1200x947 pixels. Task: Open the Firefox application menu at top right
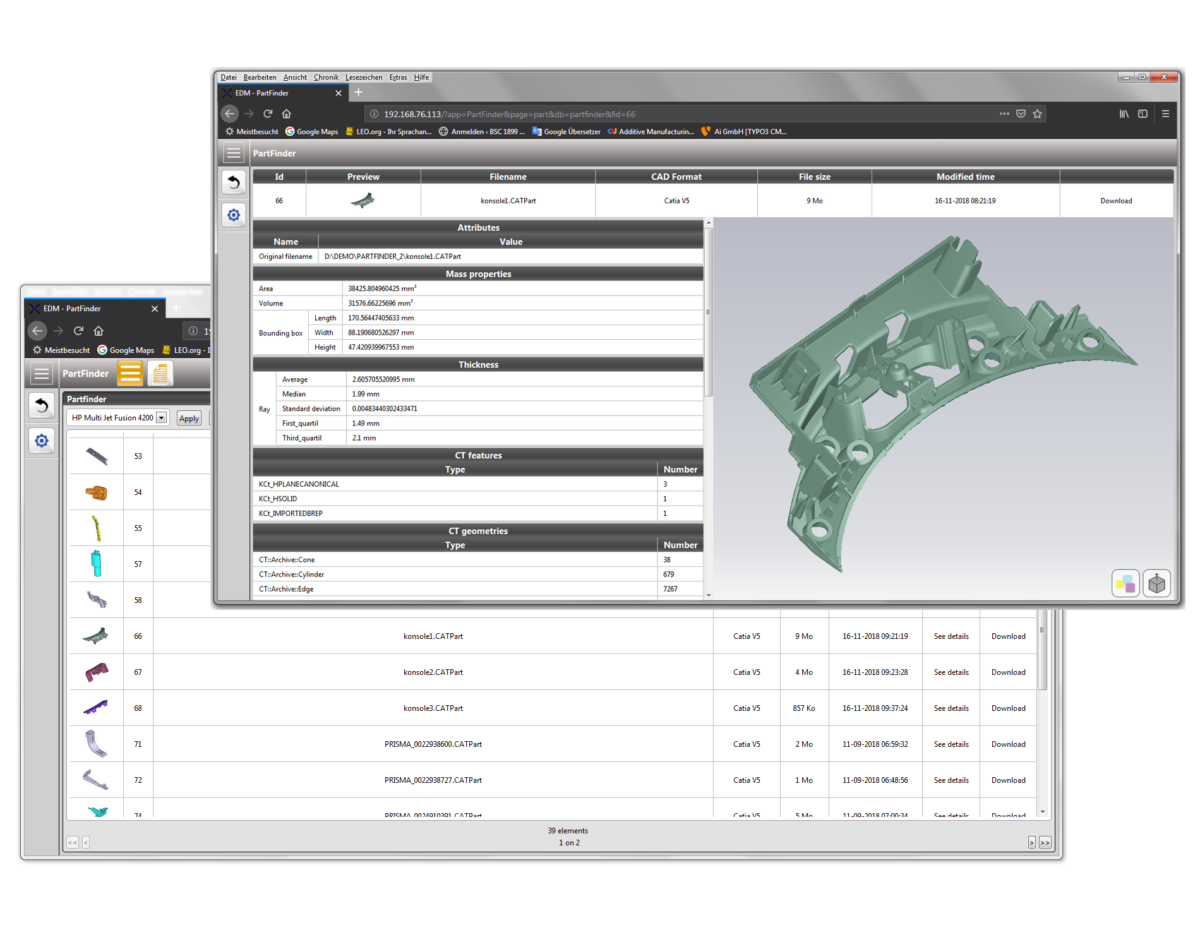pyautogui.click(x=1165, y=113)
